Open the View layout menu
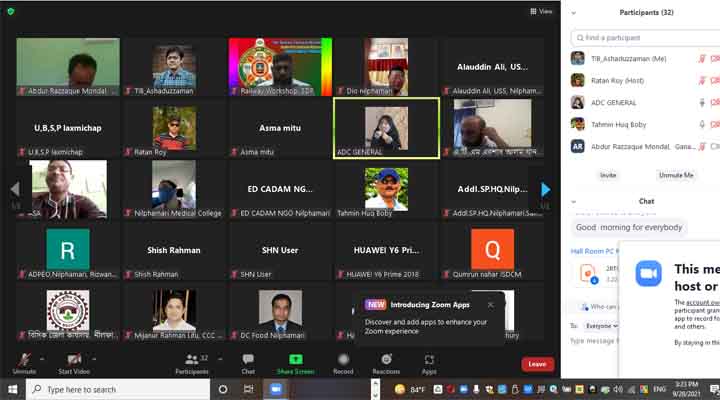Screen dimensions: 720x400 [x=541, y=11]
